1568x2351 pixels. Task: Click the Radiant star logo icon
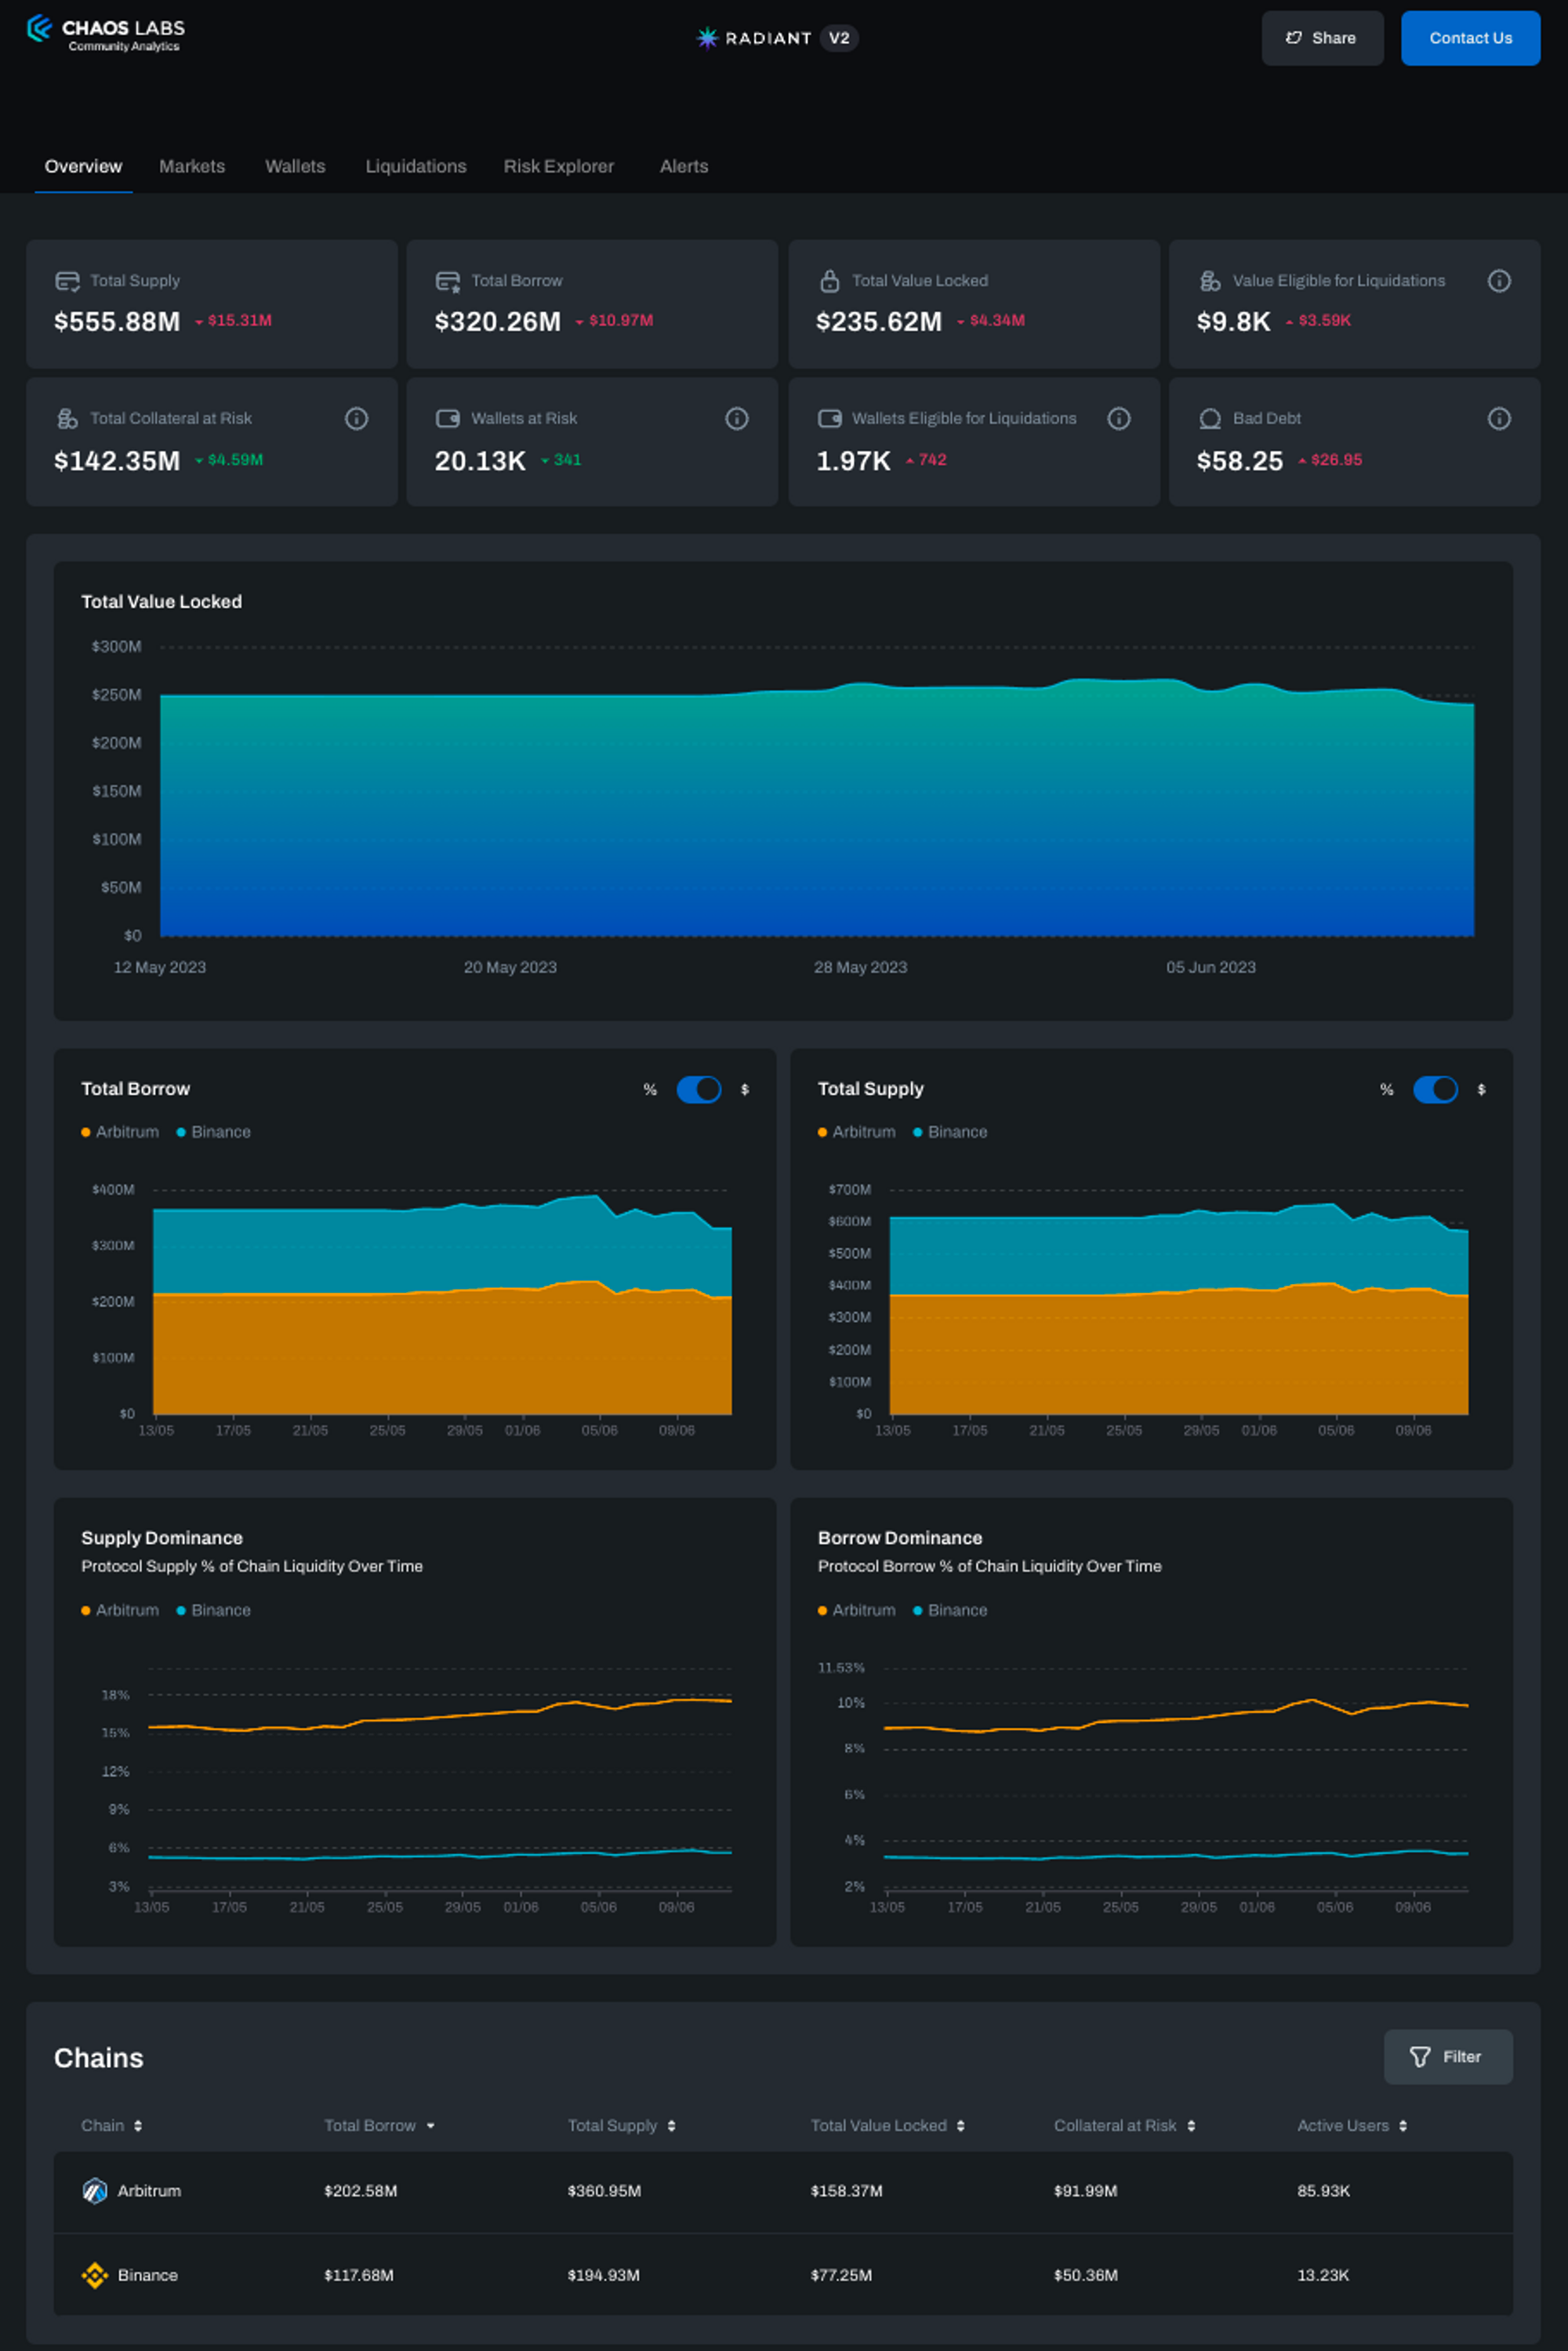coord(707,38)
